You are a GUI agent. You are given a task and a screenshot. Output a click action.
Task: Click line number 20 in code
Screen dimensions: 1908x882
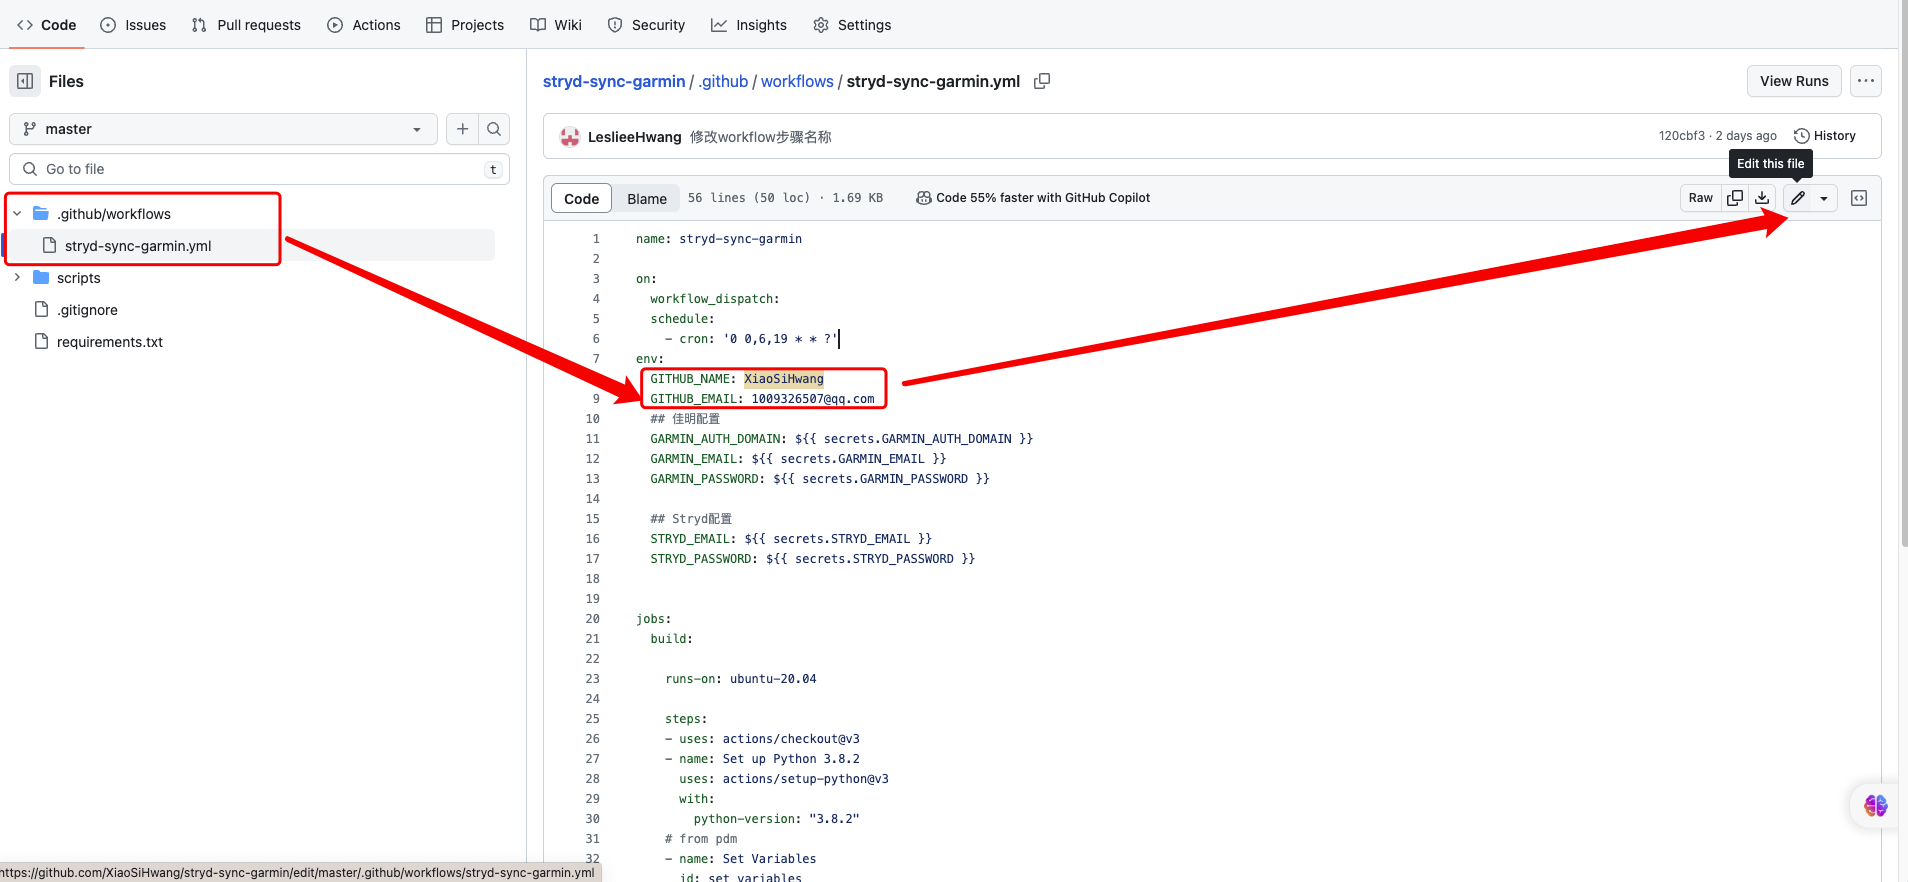pos(593,619)
